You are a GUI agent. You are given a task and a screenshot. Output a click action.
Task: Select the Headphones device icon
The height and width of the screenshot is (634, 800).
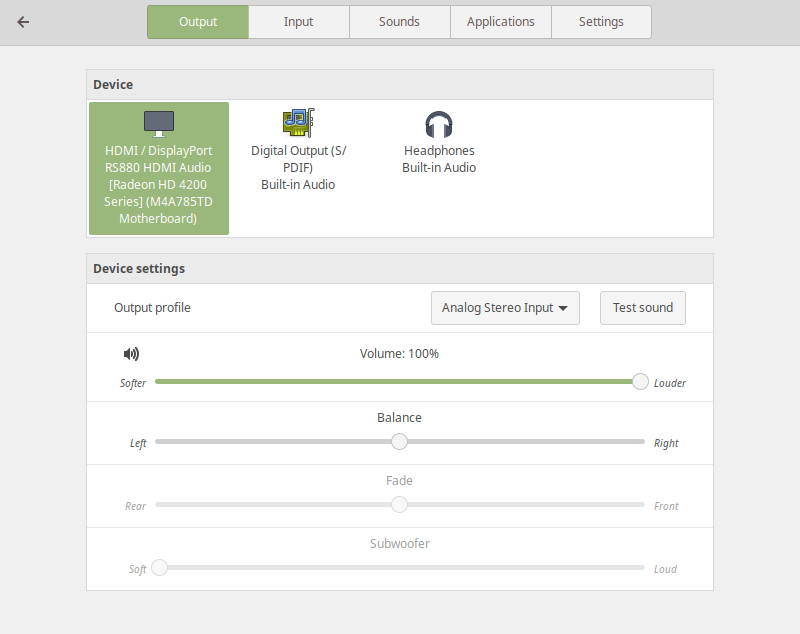439,124
